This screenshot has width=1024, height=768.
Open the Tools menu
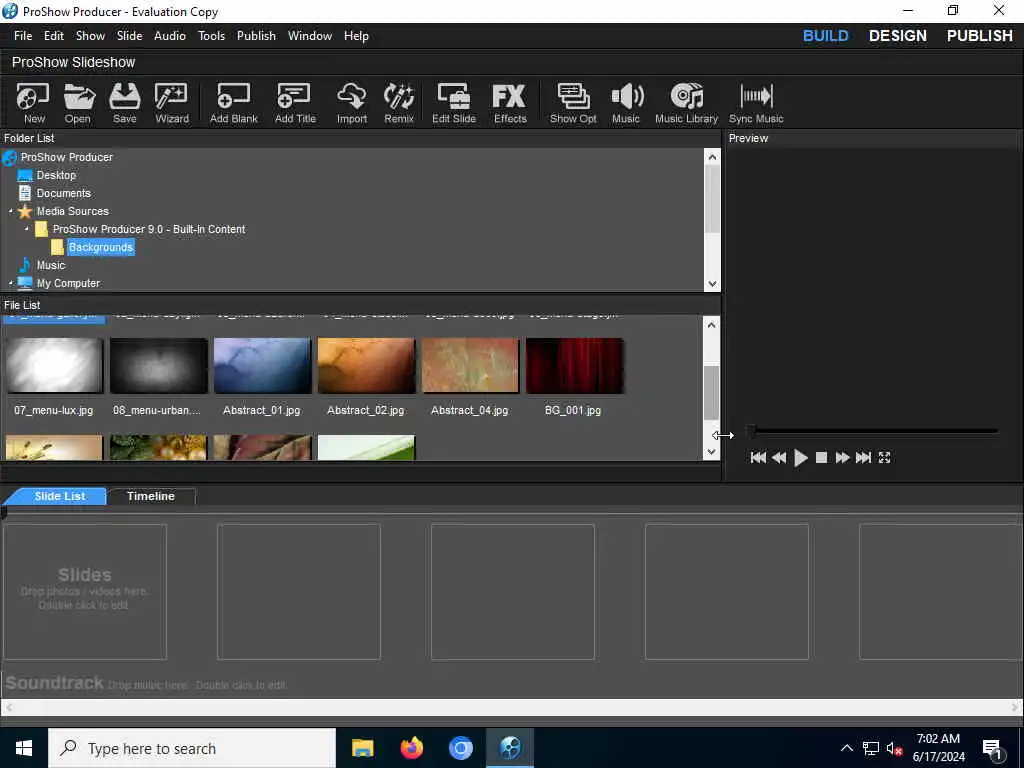[212, 36]
